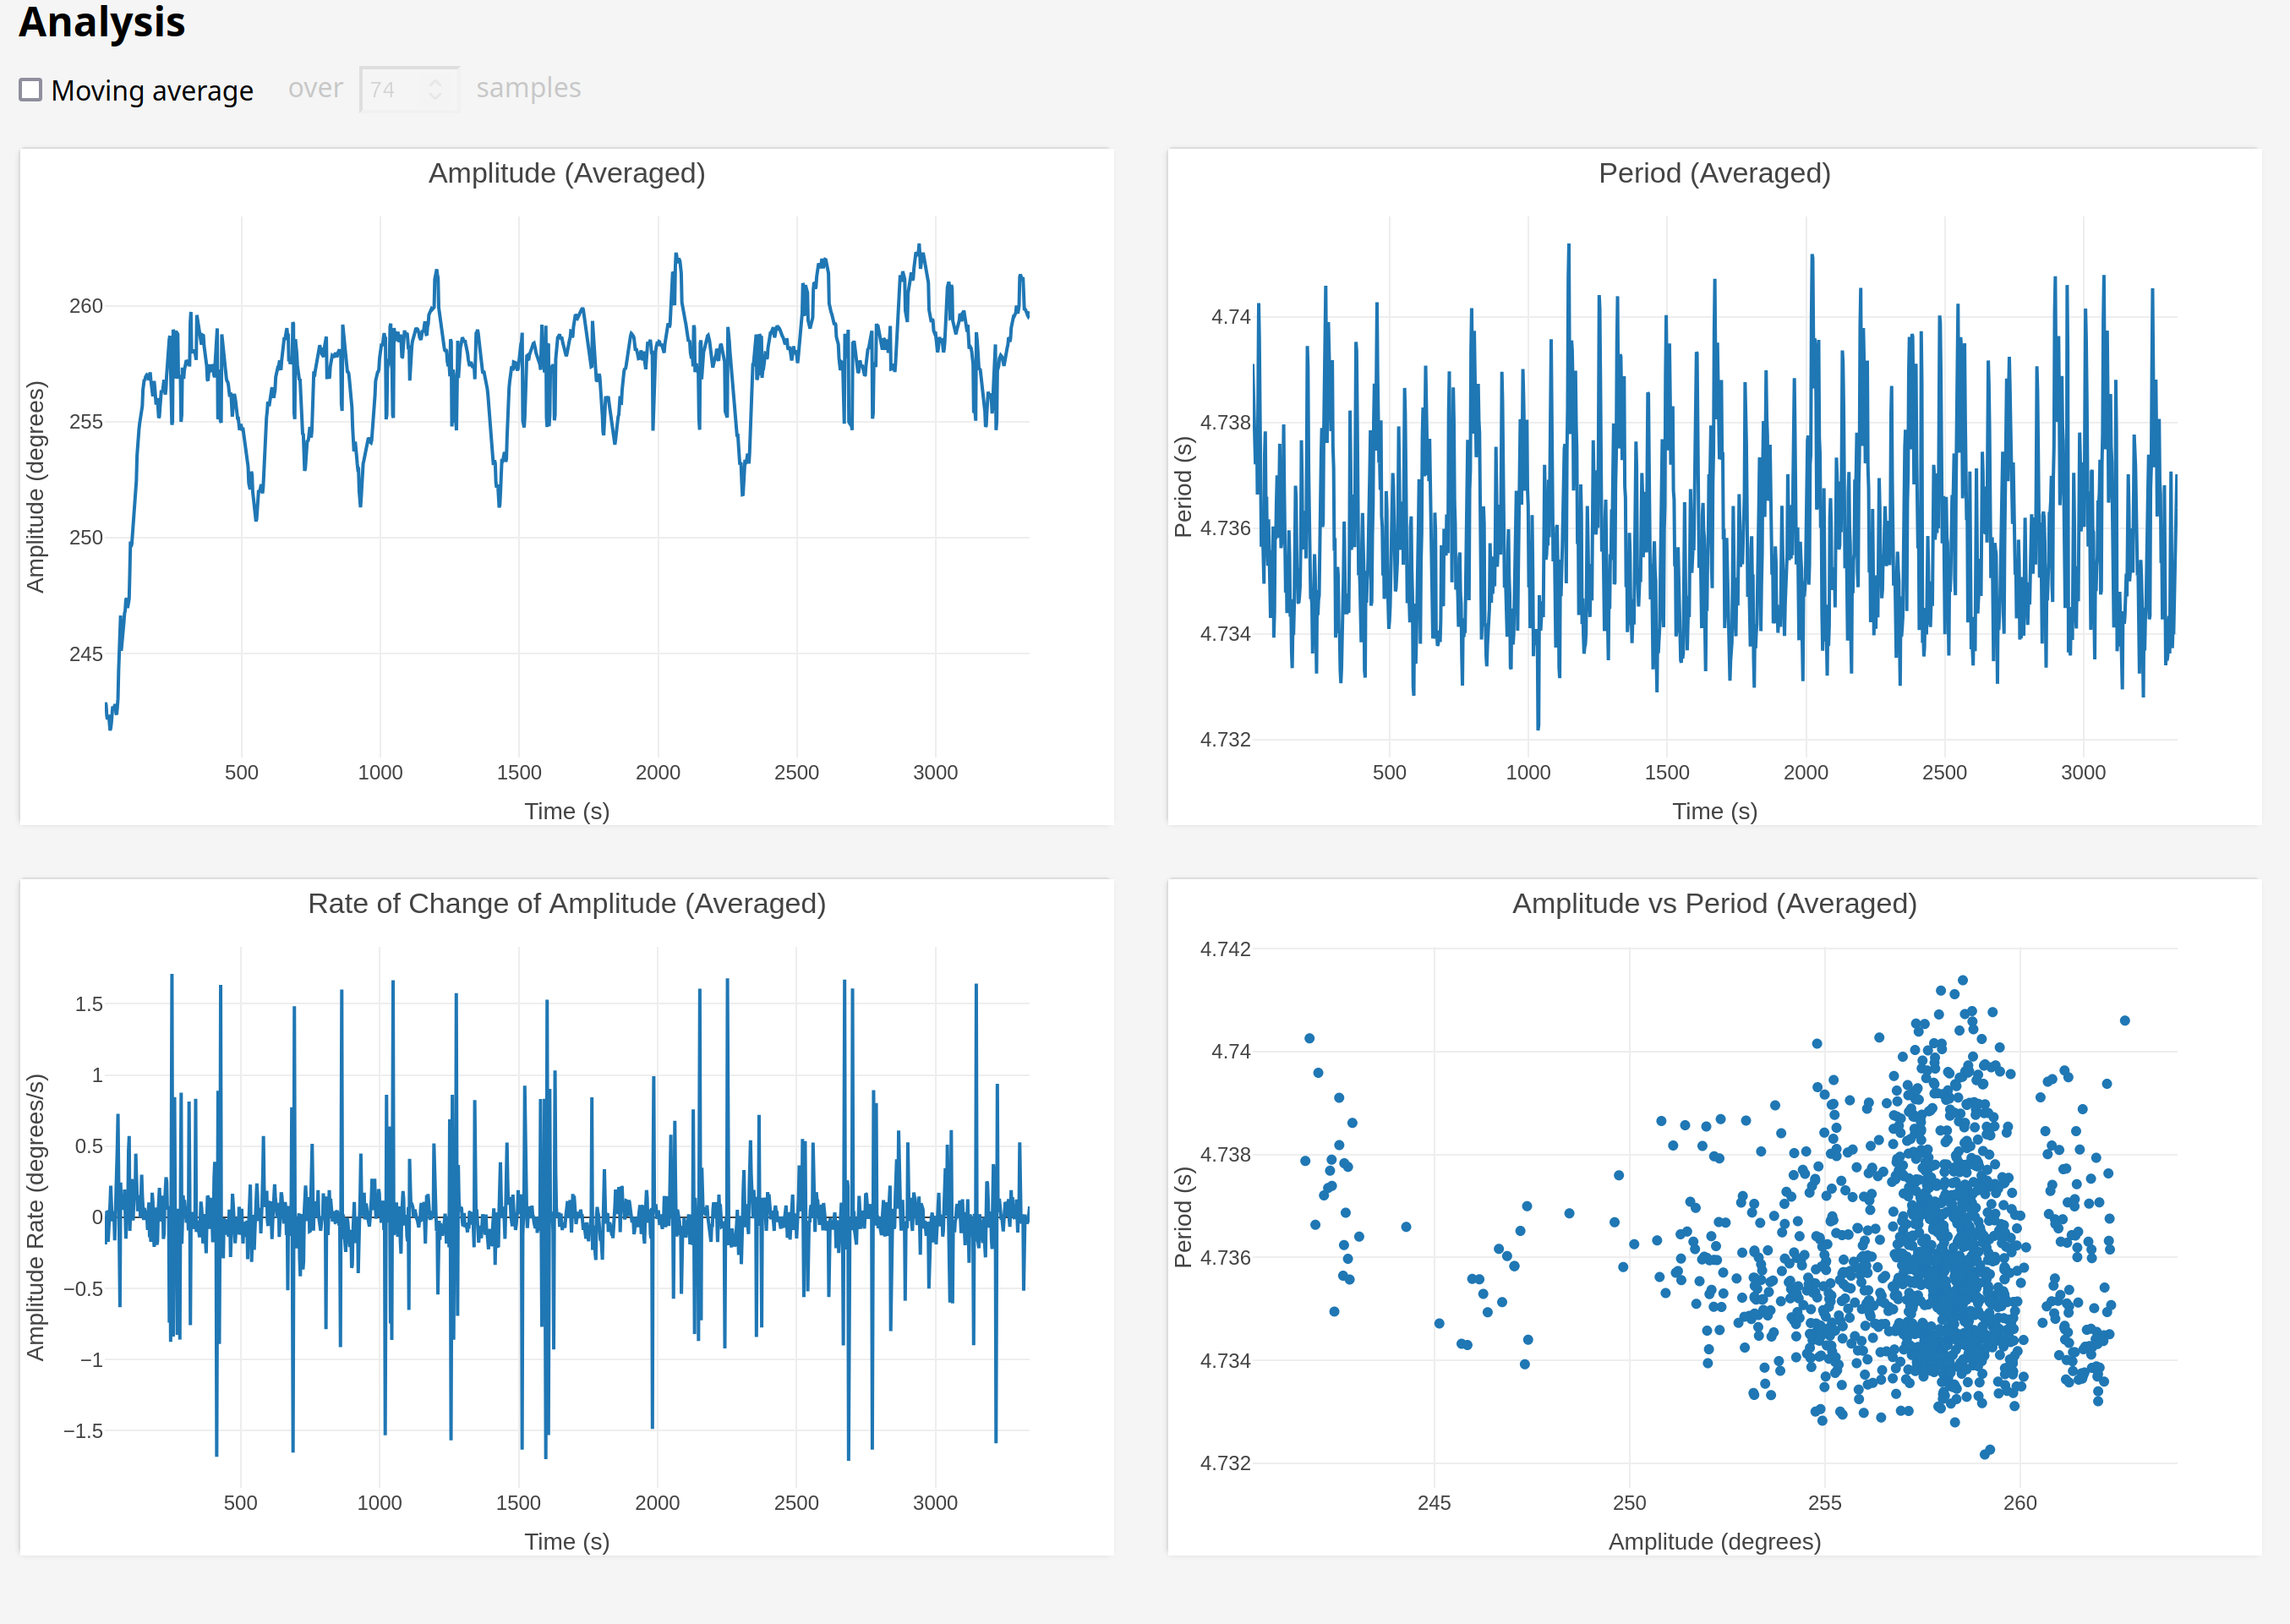The height and width of the screenshot is (1624, 2290).
Task: Click the 'Amplitude (Averaged)' chart title
Action: pyautogui.click(x=566, y=173)
